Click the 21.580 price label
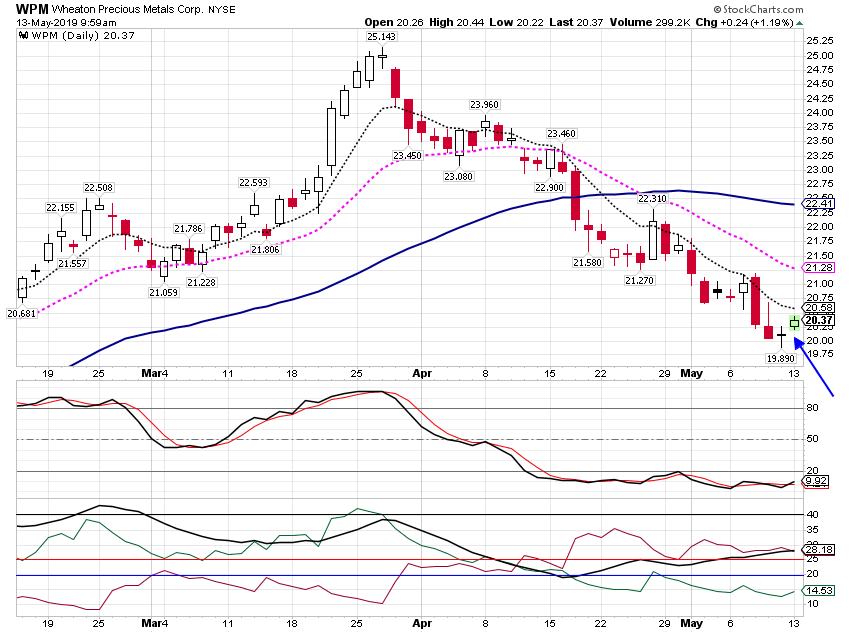The width and height of the screenshot is (850, 633). (x=587, y=263)
